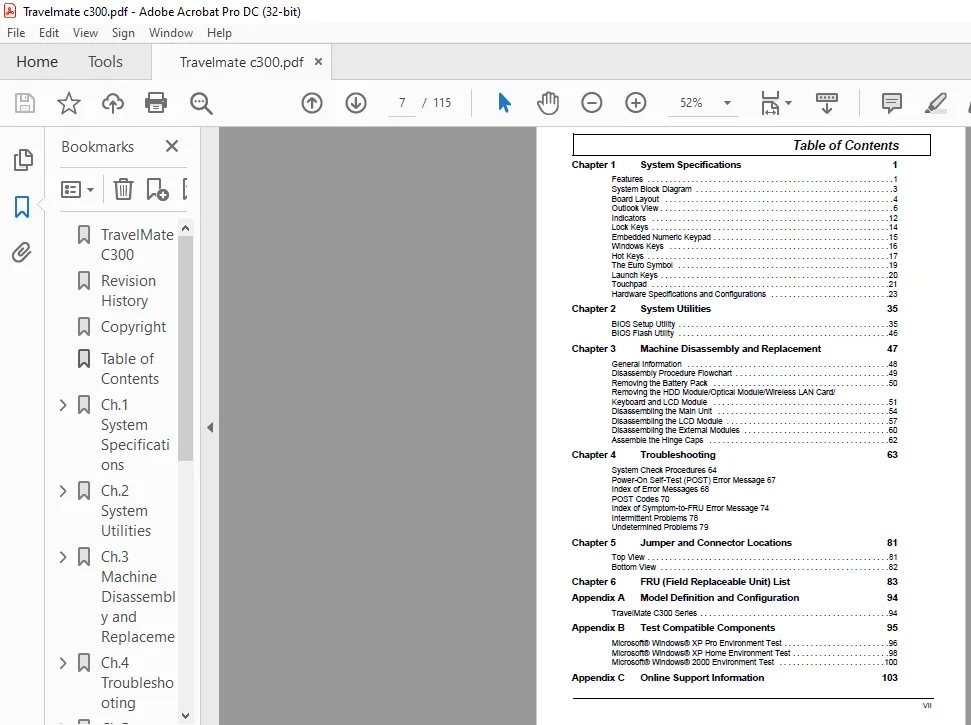
Task: Open the Help menu
Action: pyautogui.click(x=219, y=33)
